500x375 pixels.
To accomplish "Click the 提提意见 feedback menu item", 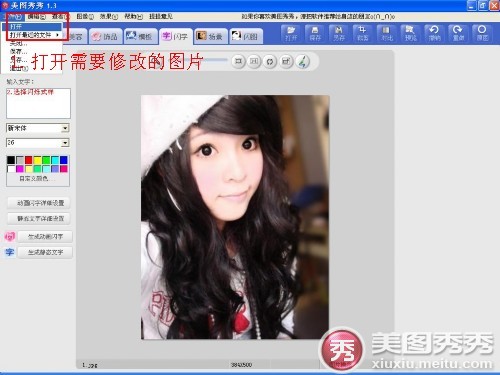I will pos(160,16).
